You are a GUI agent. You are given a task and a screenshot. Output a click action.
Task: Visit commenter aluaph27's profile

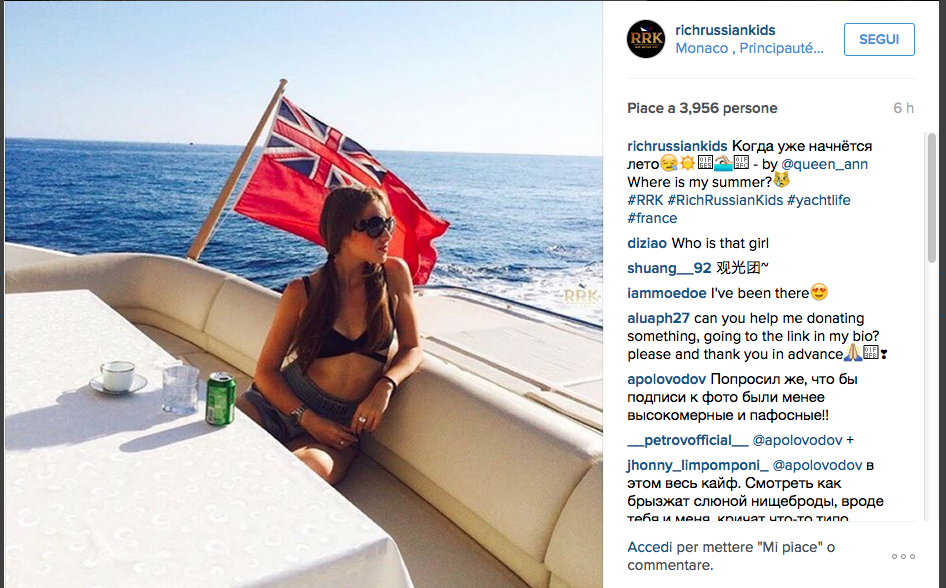pos(658,318)
